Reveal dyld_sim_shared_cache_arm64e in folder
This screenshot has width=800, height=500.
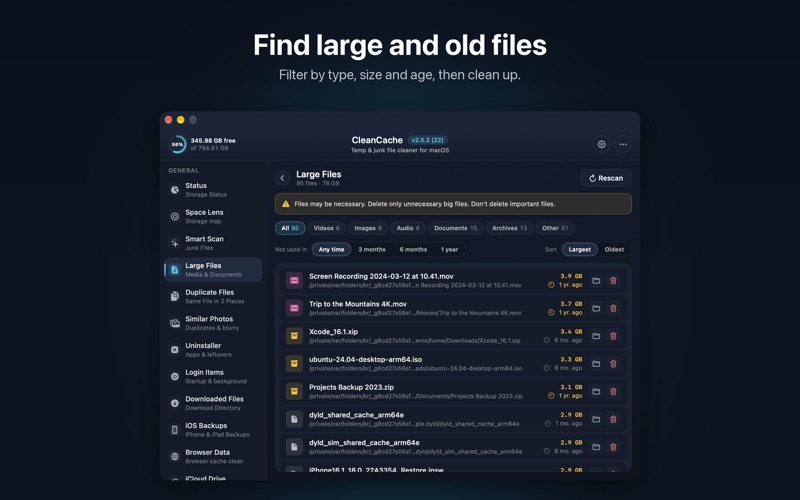(596, 447)
